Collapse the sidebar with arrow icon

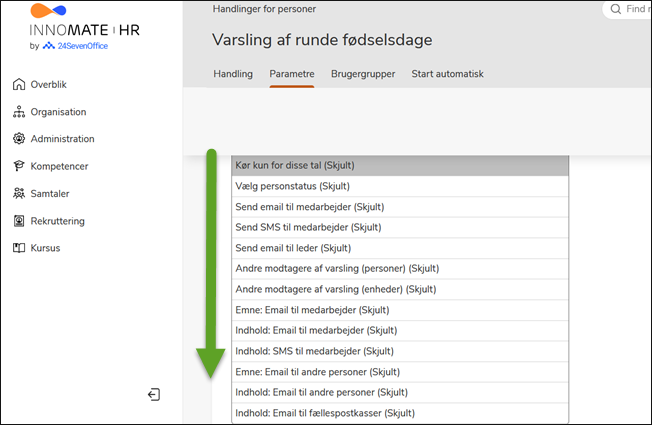point(154,395)
